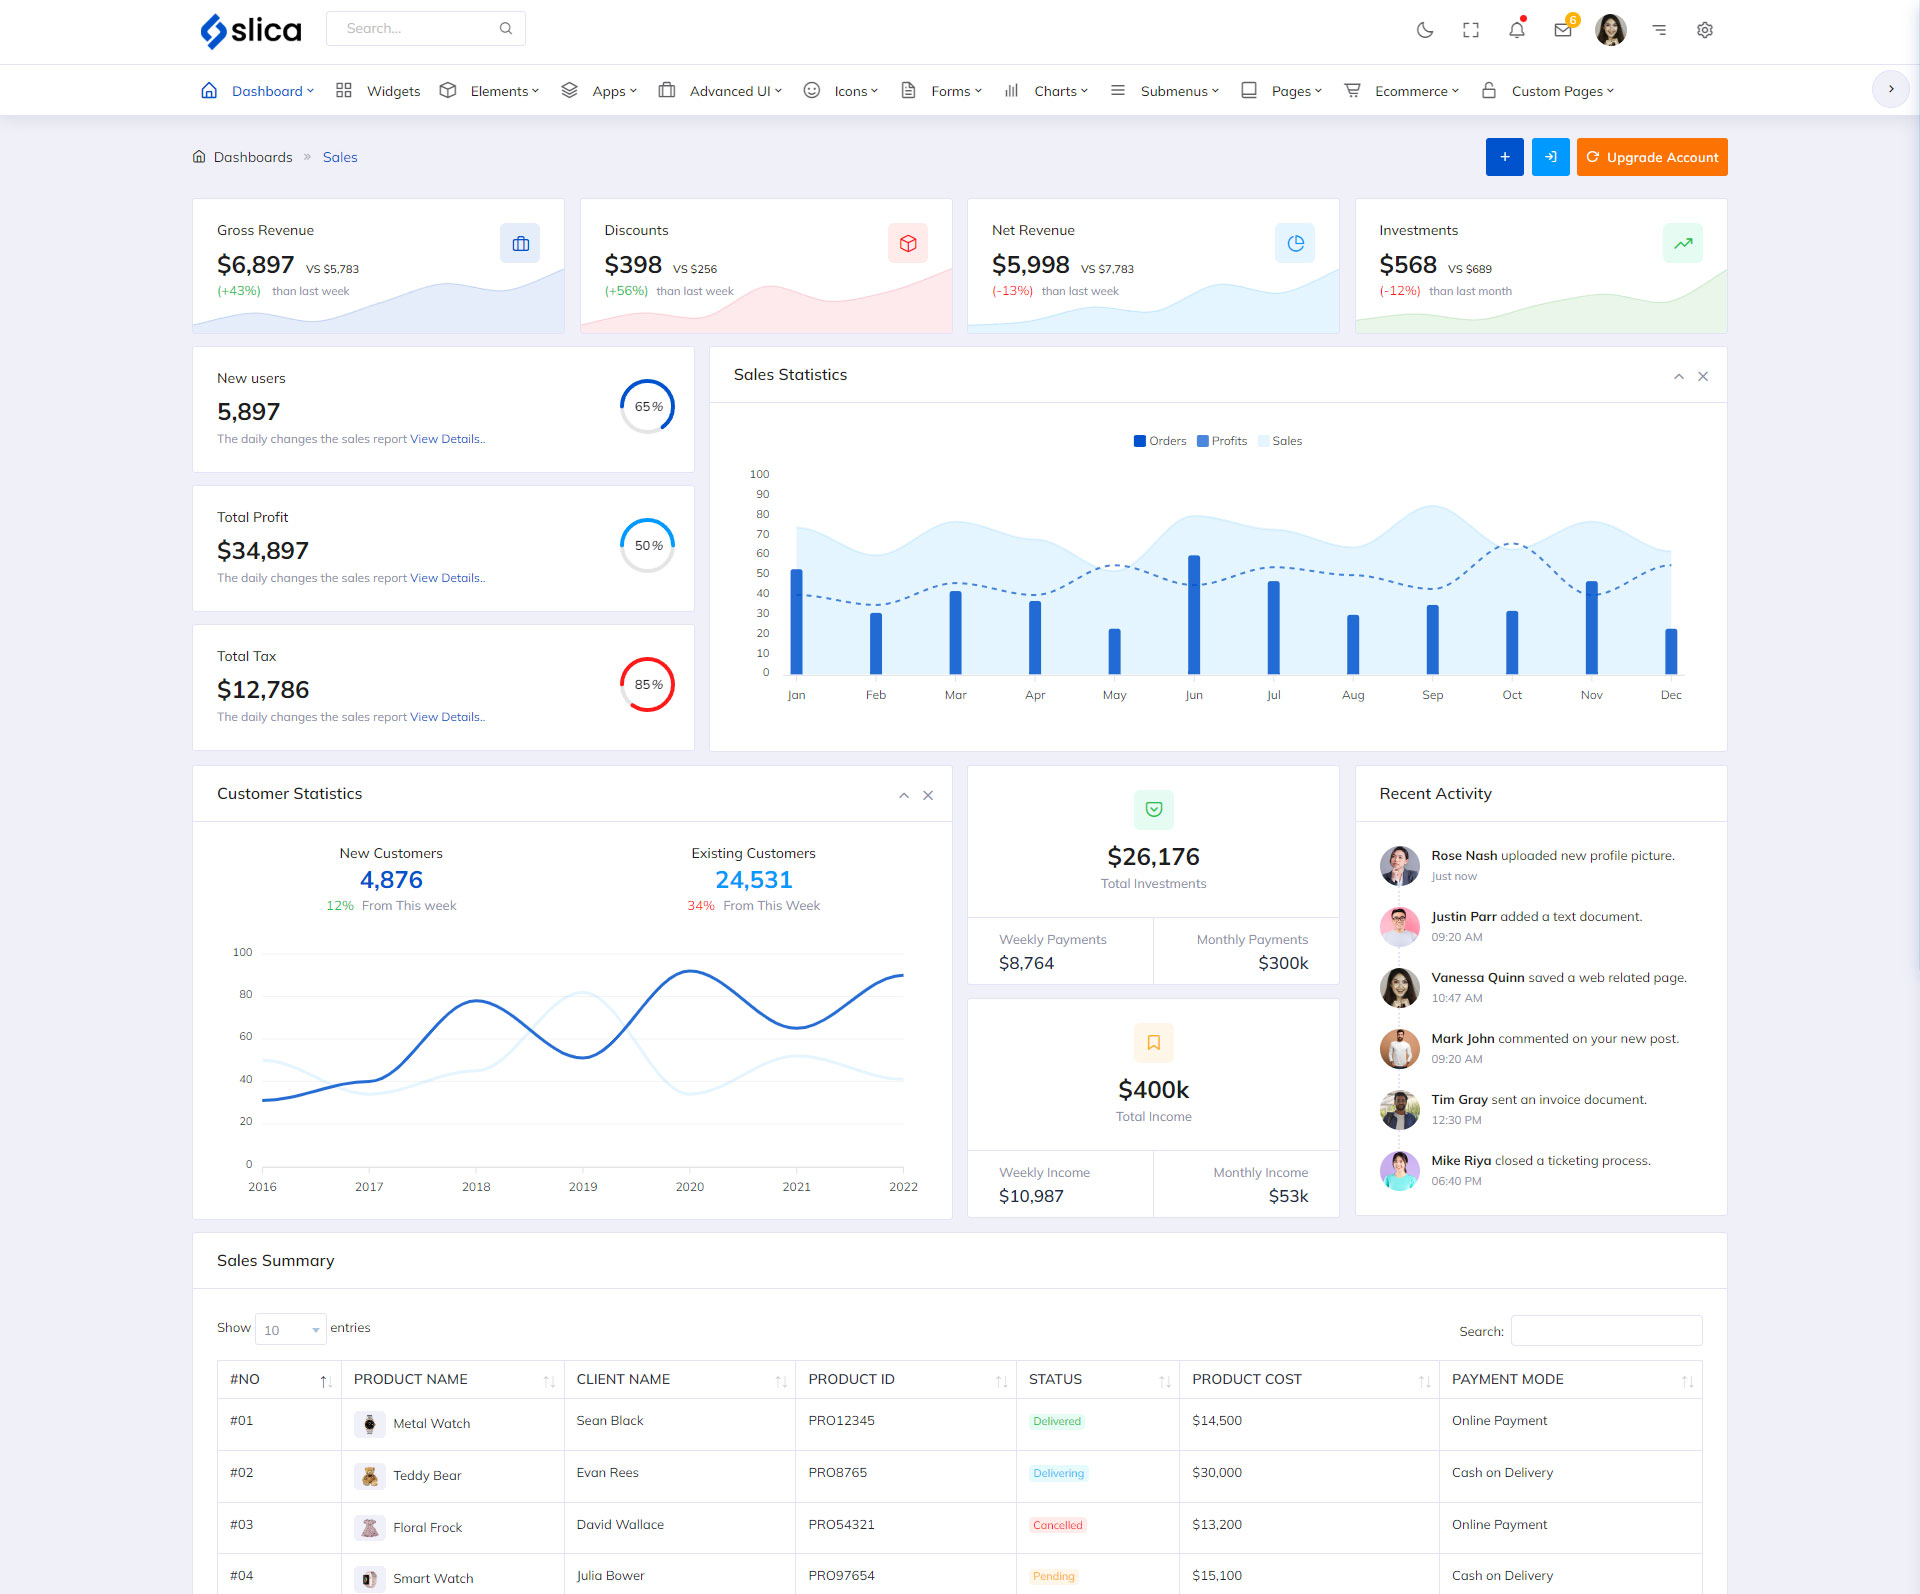Screen dimensions: 1920x1594
Task: Click the Investments trending arrow icon
Action: click(x=1683, y=243)
